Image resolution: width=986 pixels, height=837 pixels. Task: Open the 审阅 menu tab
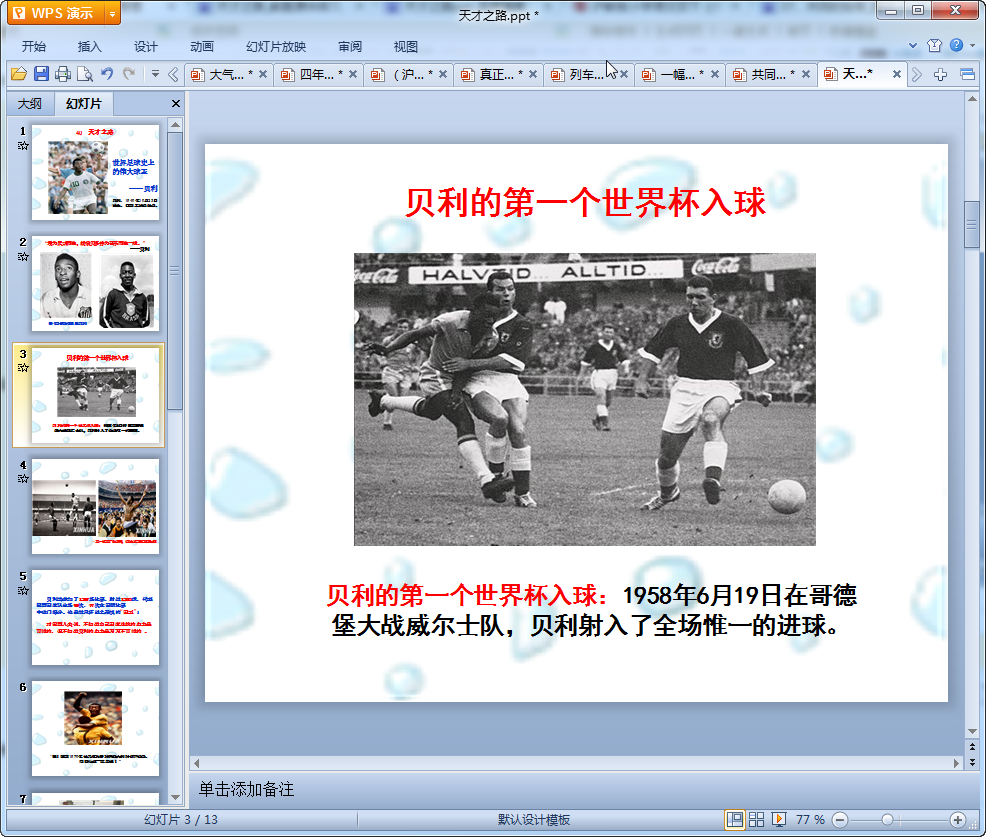click(x=350, y=47)
